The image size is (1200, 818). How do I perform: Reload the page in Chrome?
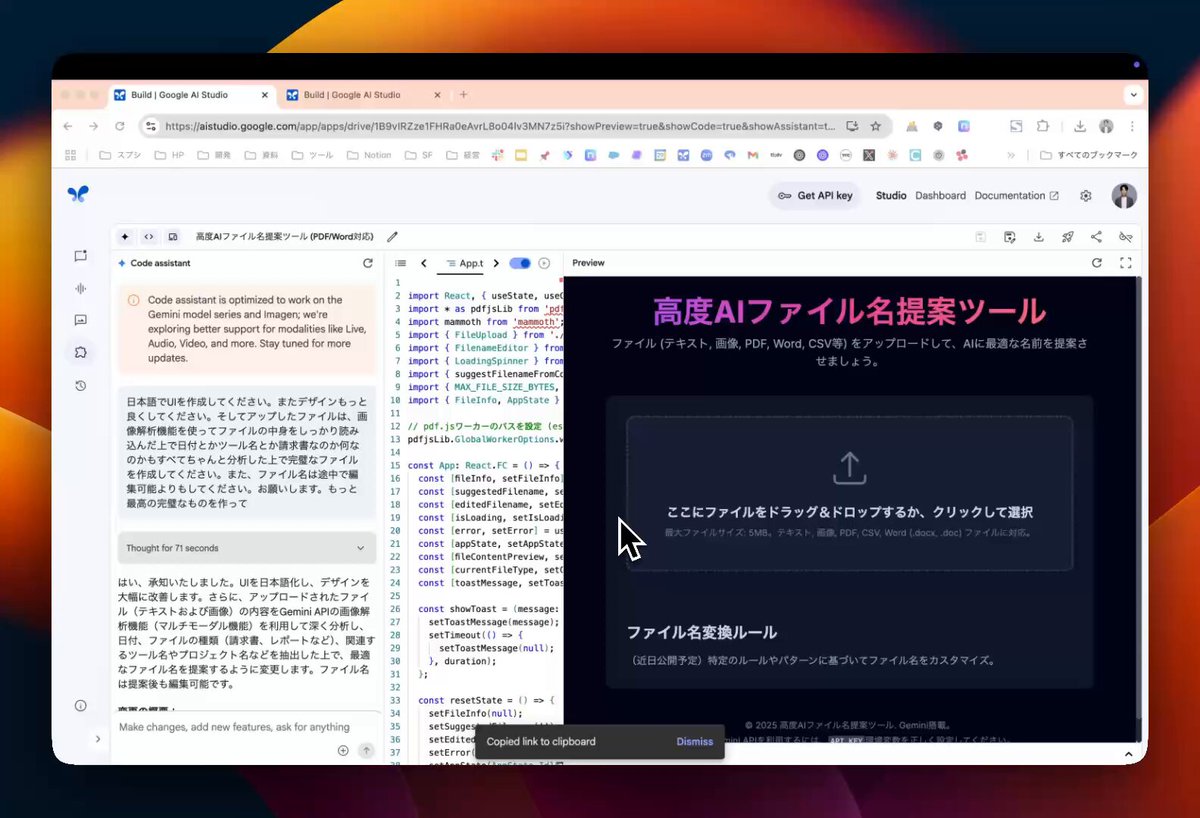point(120,126)
